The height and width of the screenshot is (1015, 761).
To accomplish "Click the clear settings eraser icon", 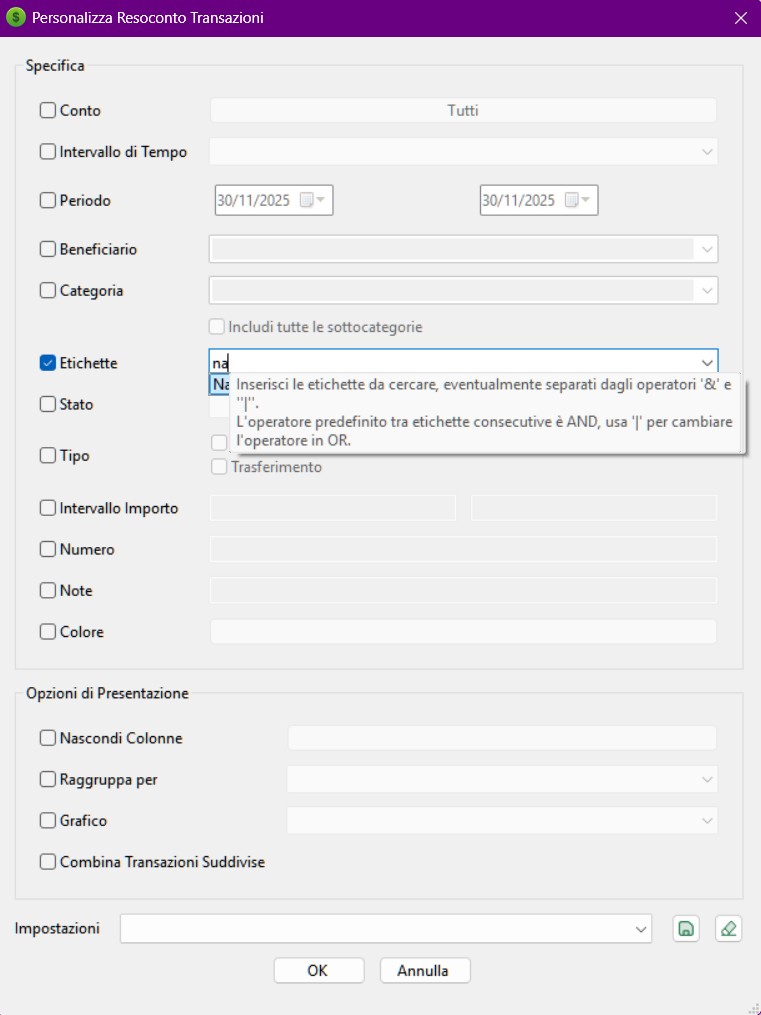I will coord(729,929).
